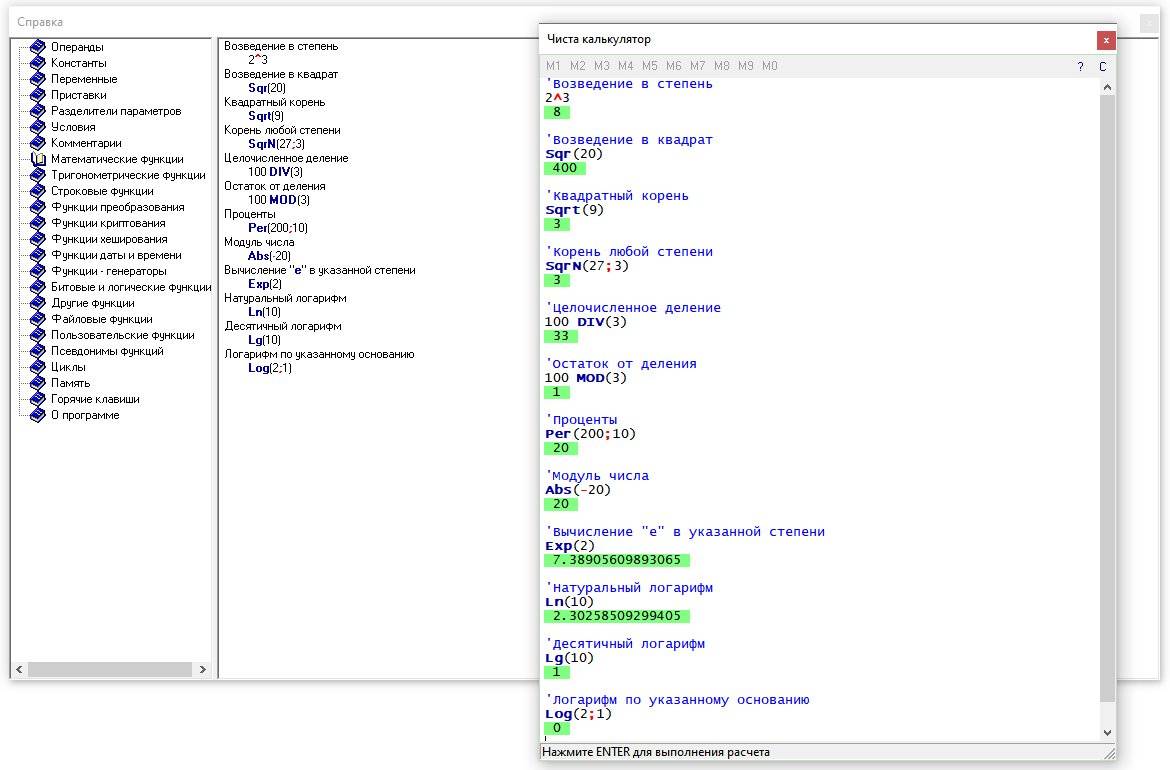Image resolution: width=1170 pixels, height=770 pixels.
Task: Select memory slot M6 in calculator
Action: click(673, 66)
